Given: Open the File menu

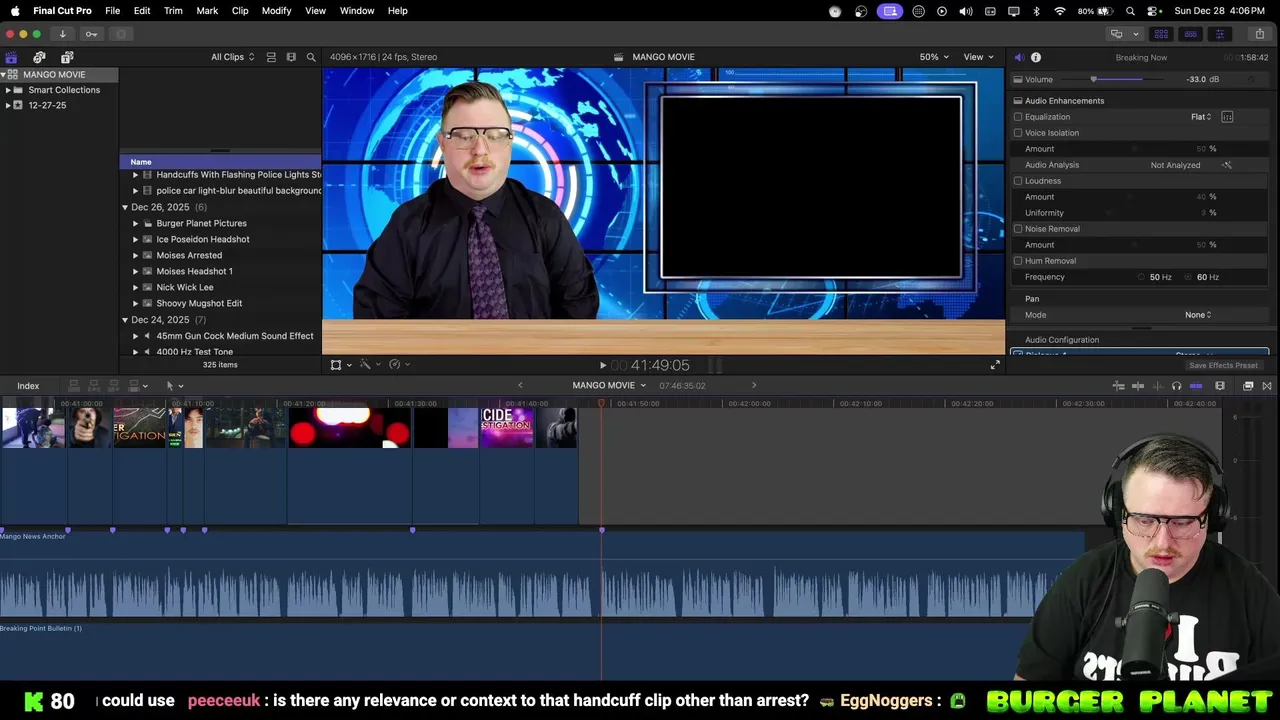Looking at the screenshot, I should coord(113,11).
